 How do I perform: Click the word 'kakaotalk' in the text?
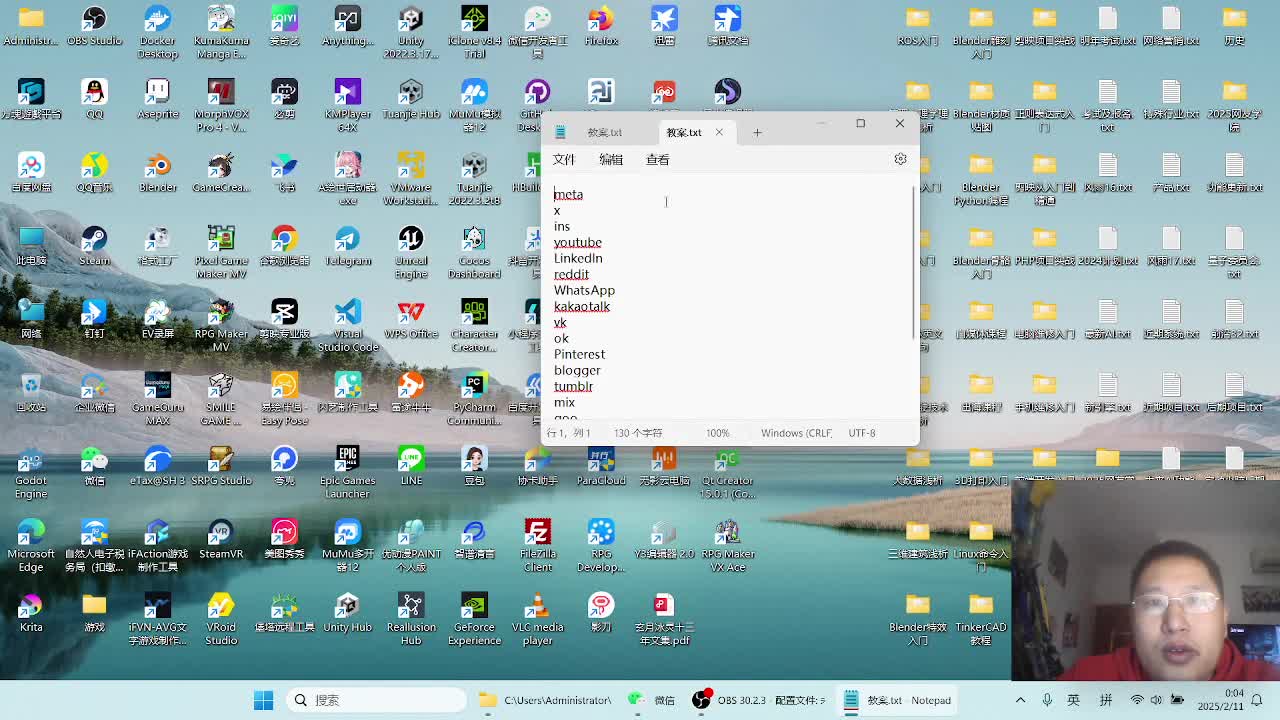pyautogui.click(x=582, y=306)
